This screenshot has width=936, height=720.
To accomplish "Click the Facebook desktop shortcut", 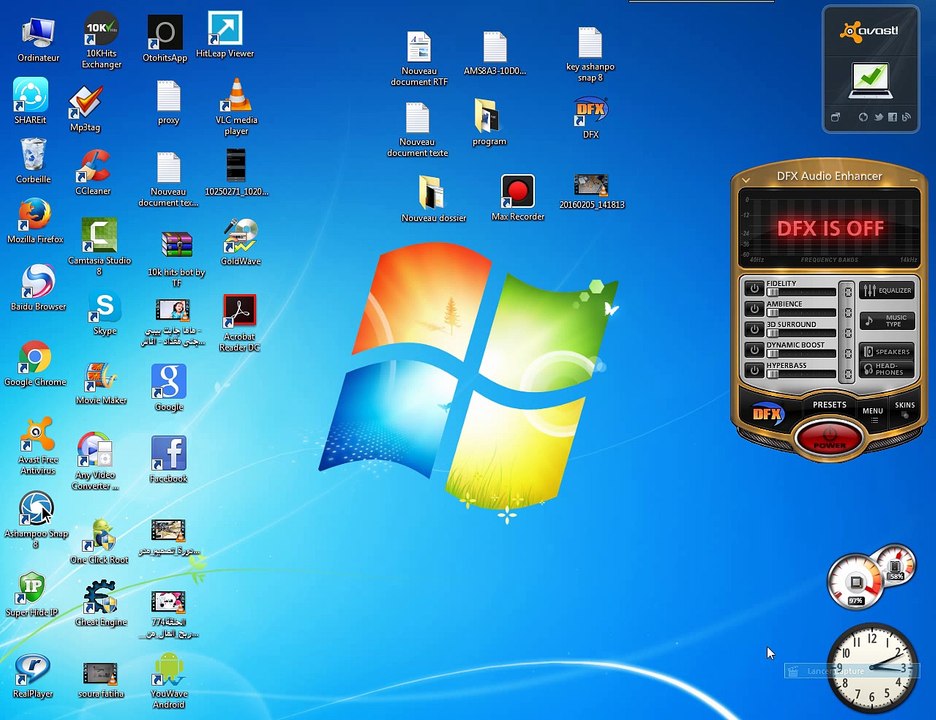I will pos(169,459).
